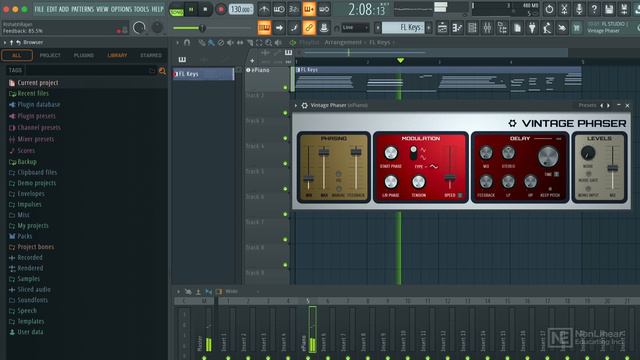Open the playlist window icon
640x360 pixels.
(x=442, y=28)
